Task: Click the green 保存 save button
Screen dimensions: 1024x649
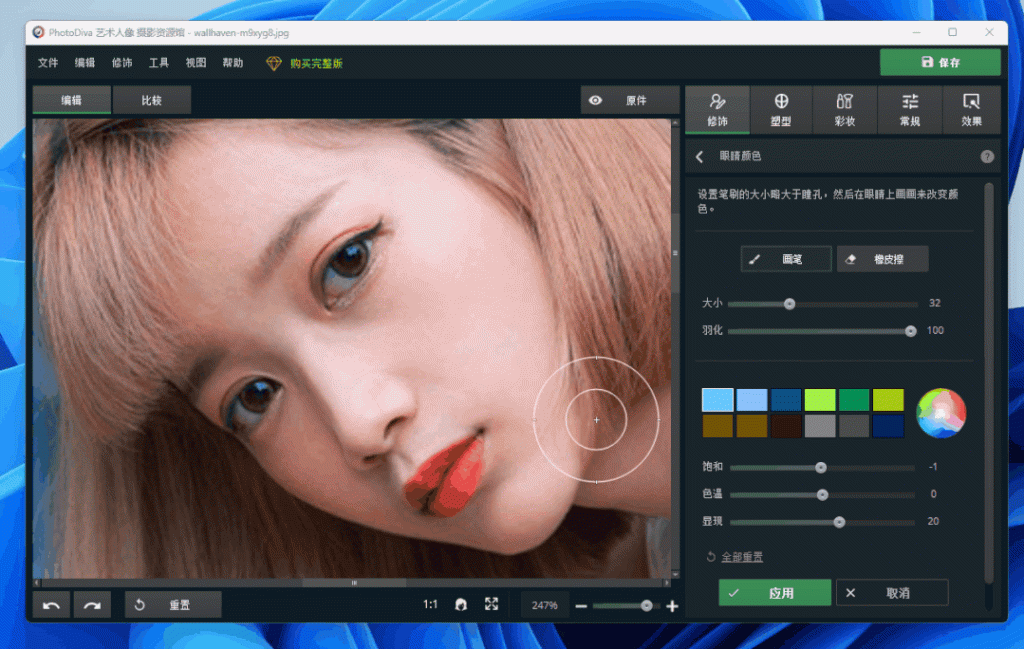Action: point(939,62)
